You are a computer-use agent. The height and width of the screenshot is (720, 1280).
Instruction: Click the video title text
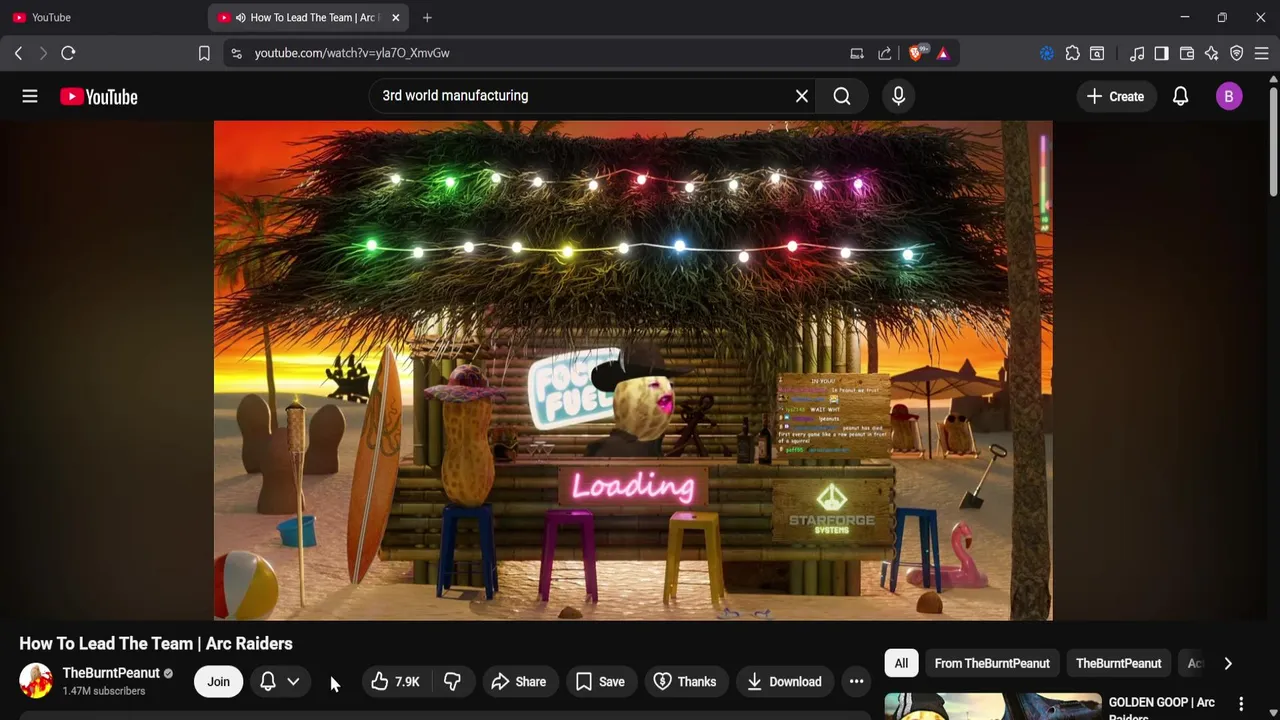(156, 643)
